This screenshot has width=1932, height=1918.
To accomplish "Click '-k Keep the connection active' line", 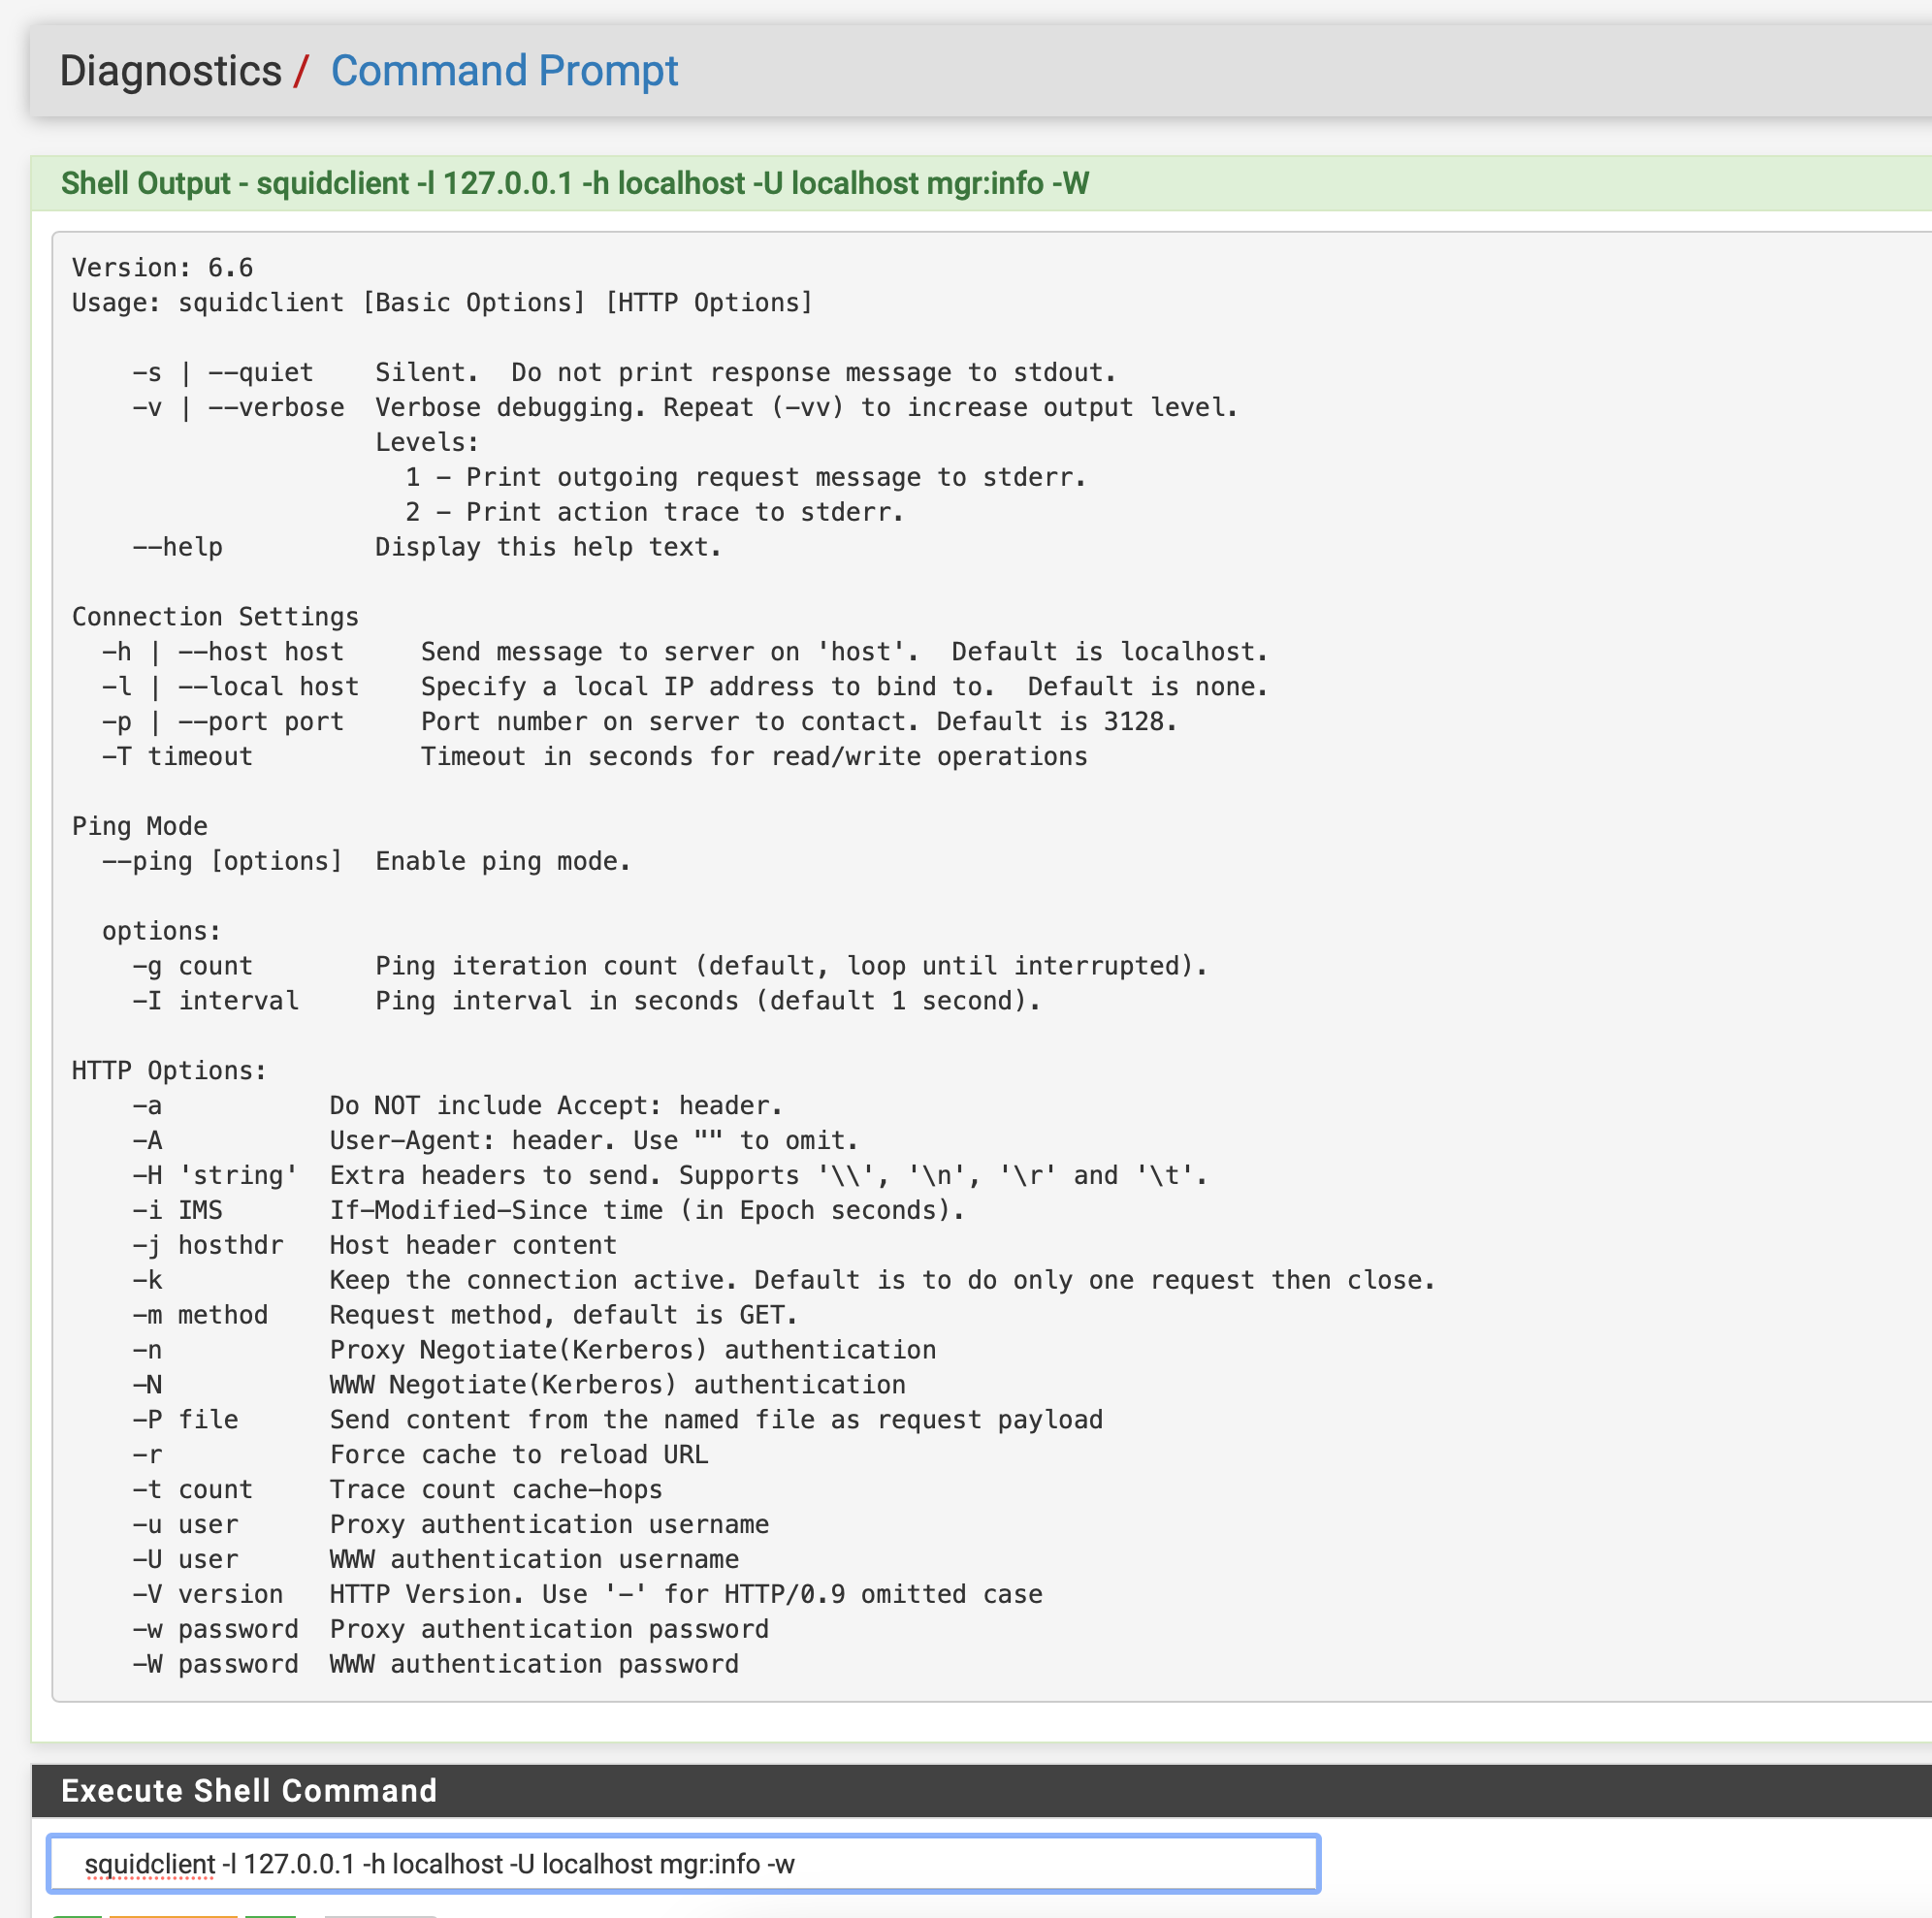I will coord(784,1281).
